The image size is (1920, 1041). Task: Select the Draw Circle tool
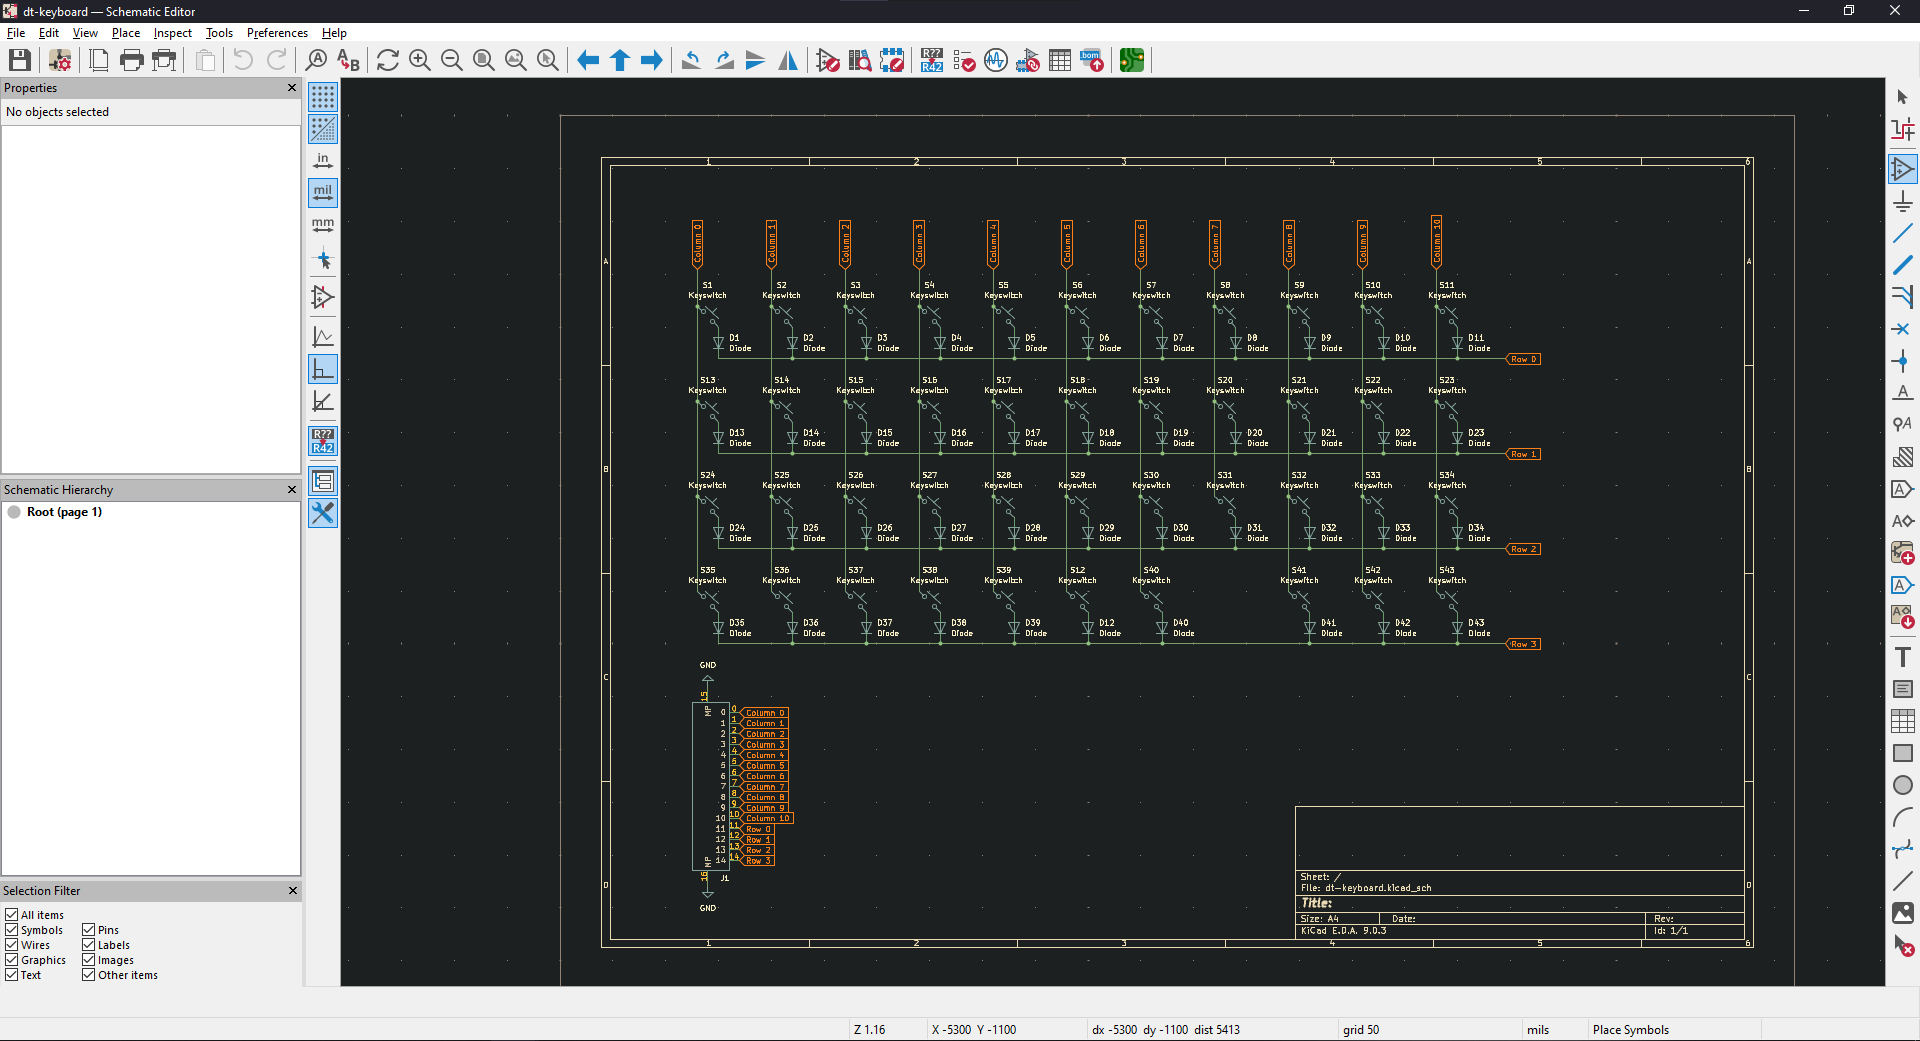tap(1903, 785)
